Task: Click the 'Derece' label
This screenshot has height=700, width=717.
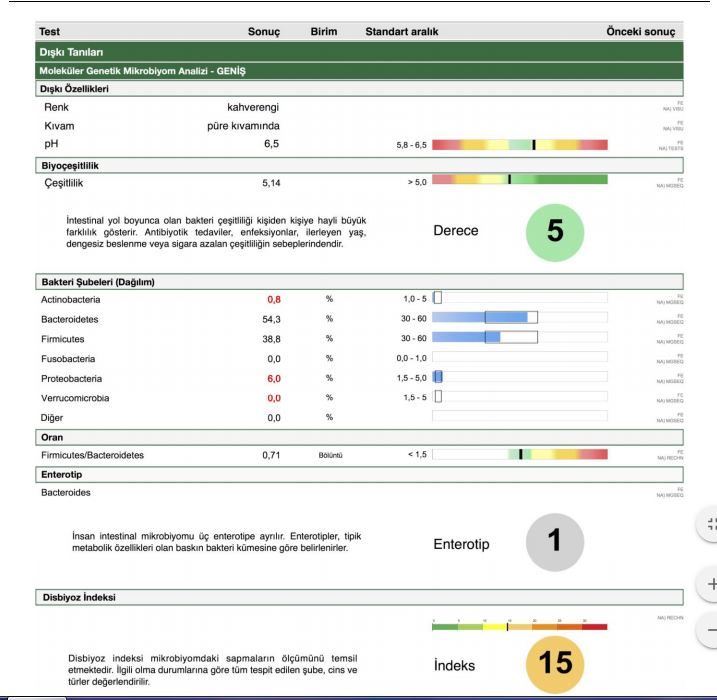Action: point(456,230)
